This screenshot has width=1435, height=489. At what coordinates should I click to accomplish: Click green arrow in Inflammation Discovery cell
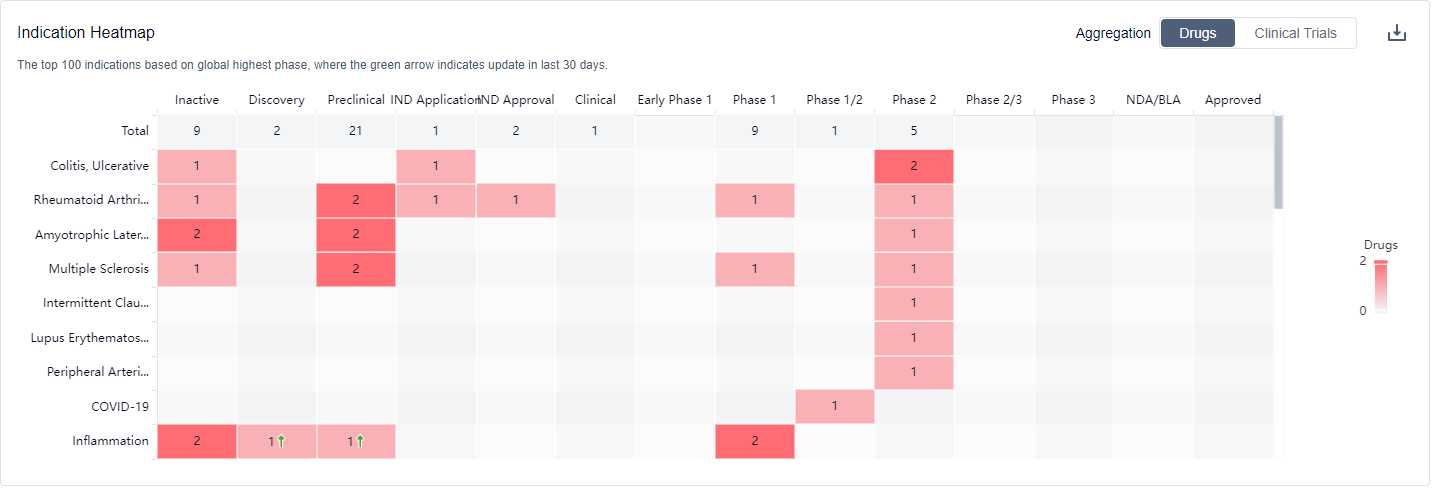pos(281,441)
